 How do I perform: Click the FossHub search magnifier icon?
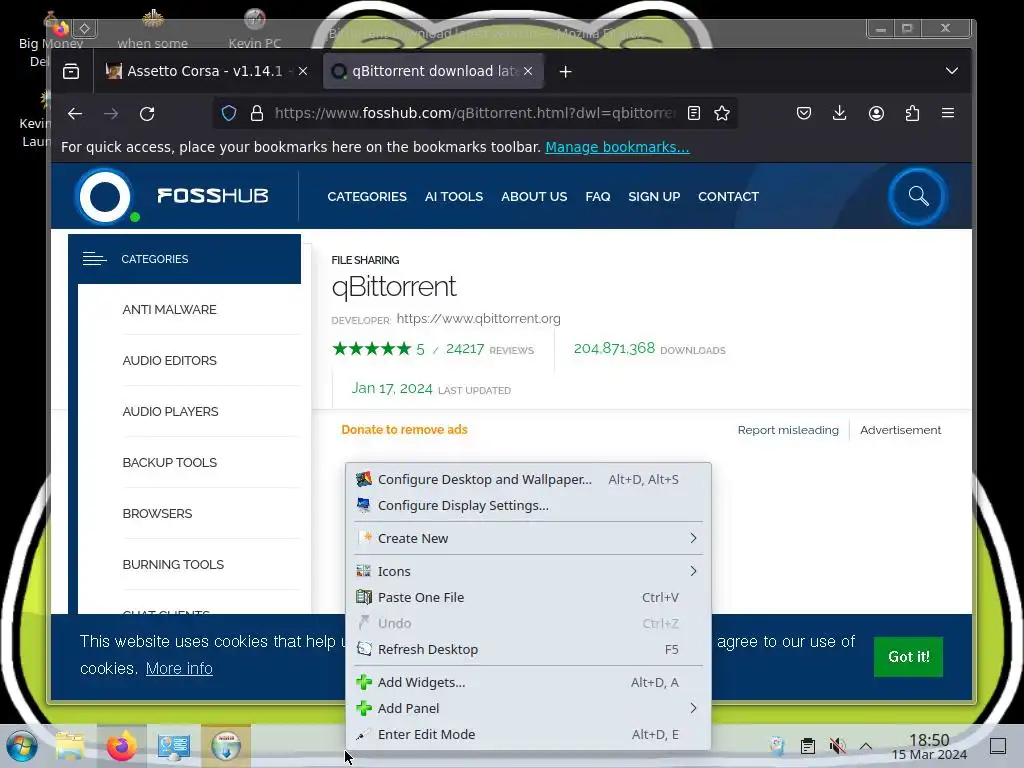(x=918, y=196)
